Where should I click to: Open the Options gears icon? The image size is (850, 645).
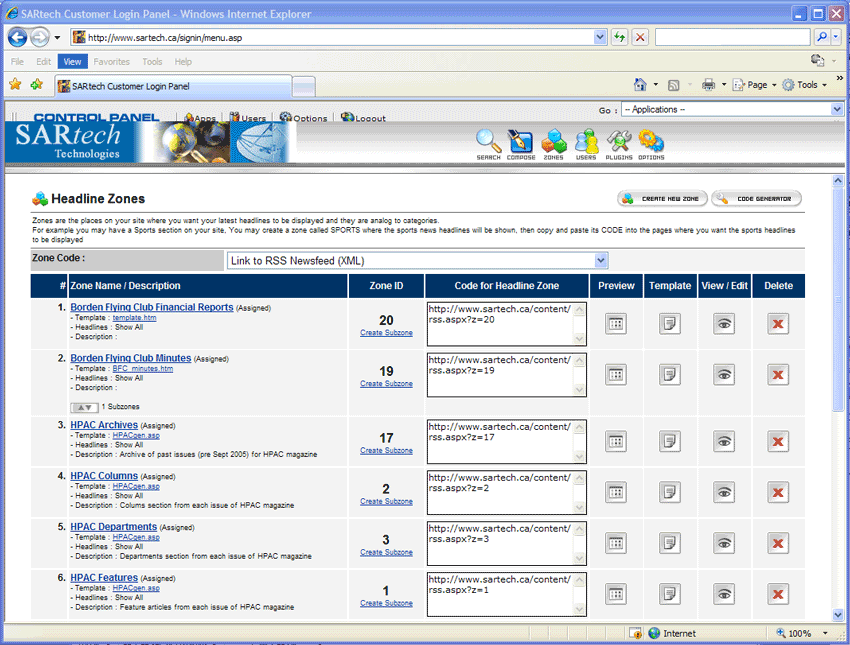click(x=651, y=144)
